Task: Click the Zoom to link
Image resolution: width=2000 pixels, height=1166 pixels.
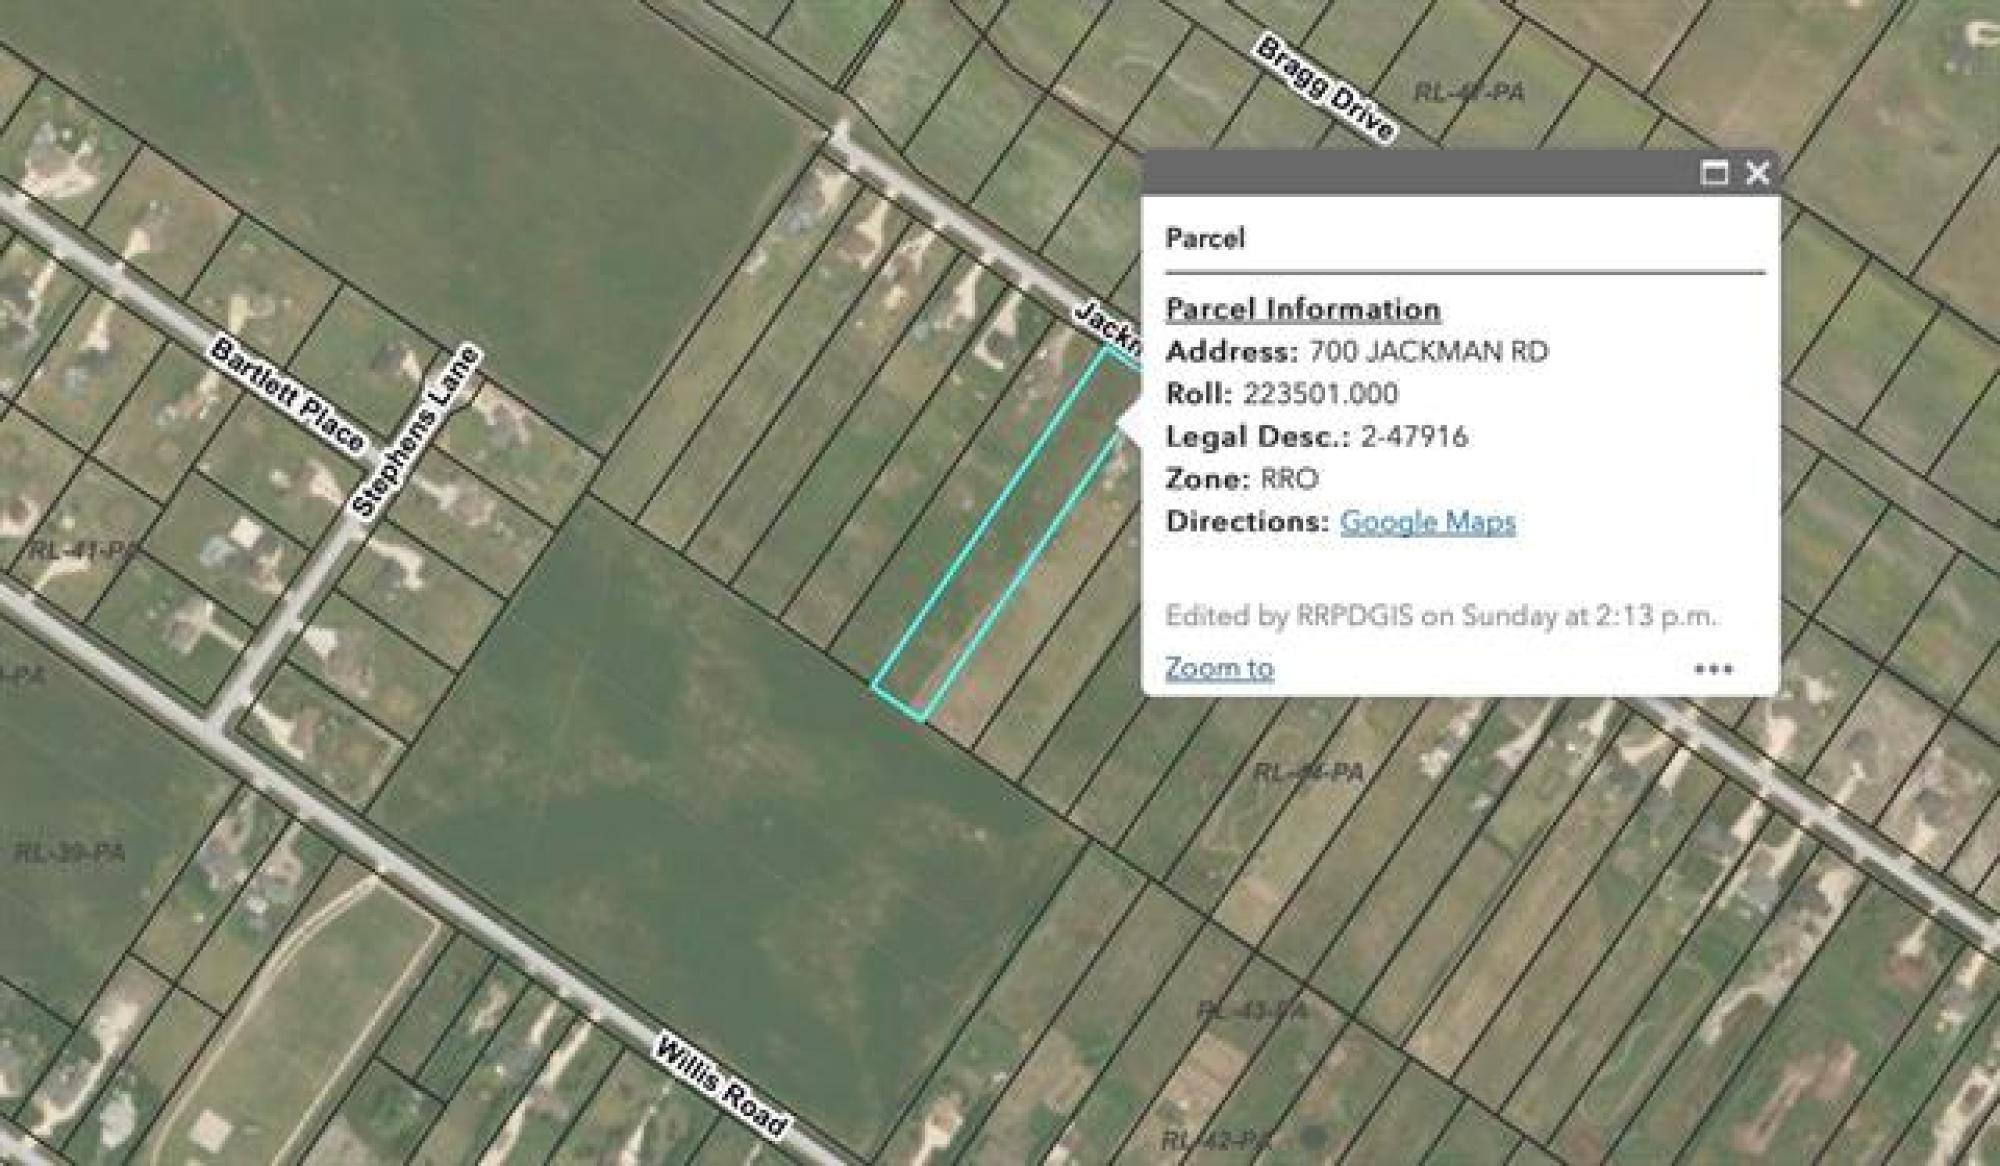Action: pyautogui.click(x=1219, y=668)
